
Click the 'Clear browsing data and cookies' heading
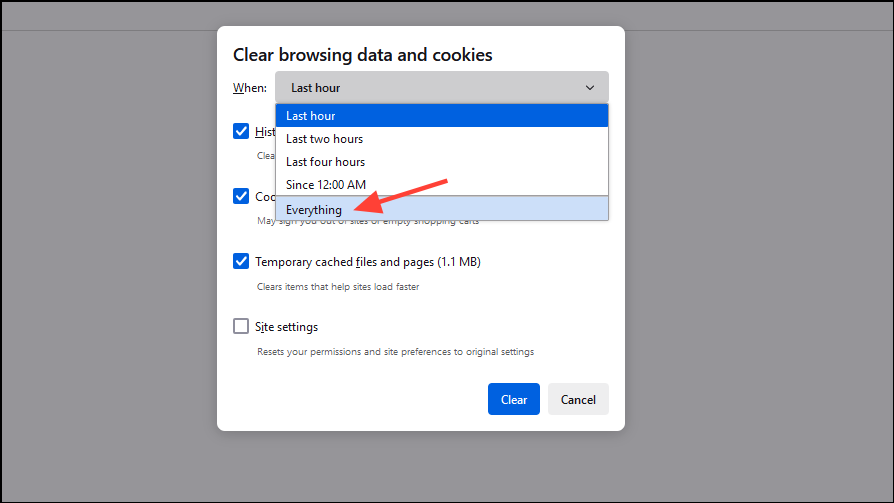[363, 55]
